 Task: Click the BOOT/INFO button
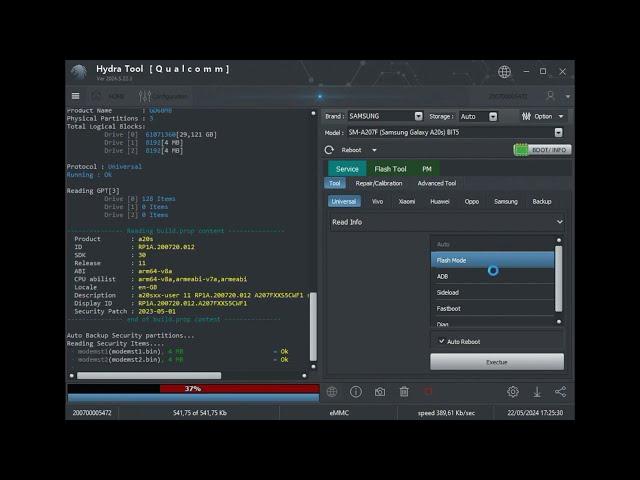(x=542, y=150)
